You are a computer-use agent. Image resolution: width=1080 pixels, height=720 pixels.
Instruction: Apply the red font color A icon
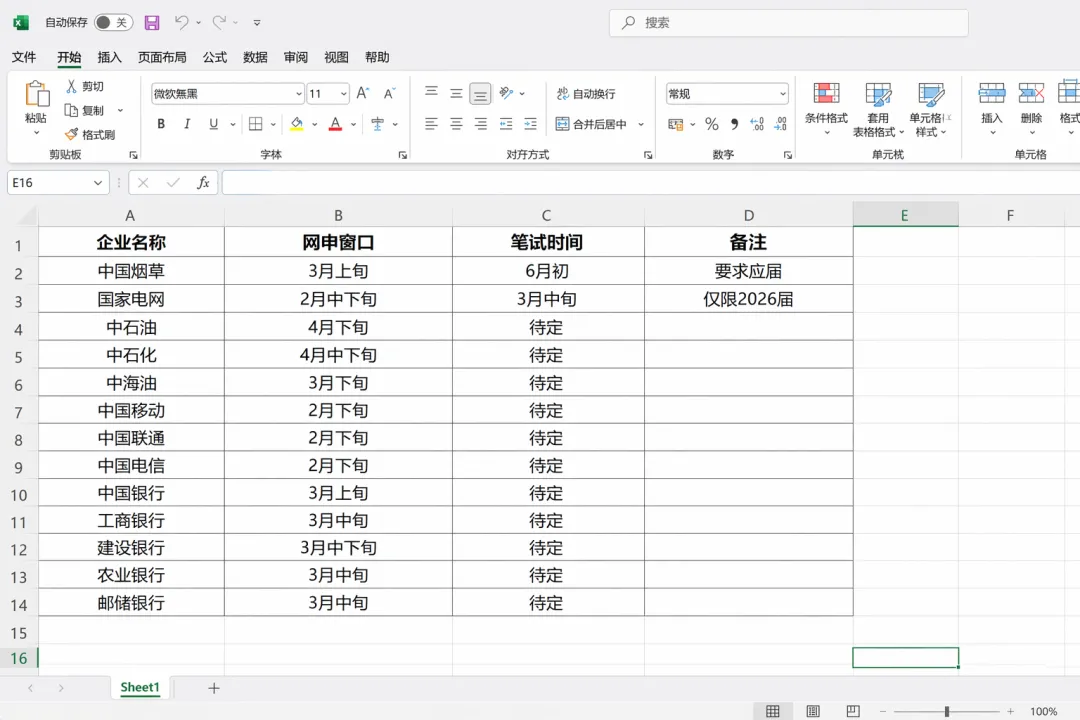coord(335,124)
